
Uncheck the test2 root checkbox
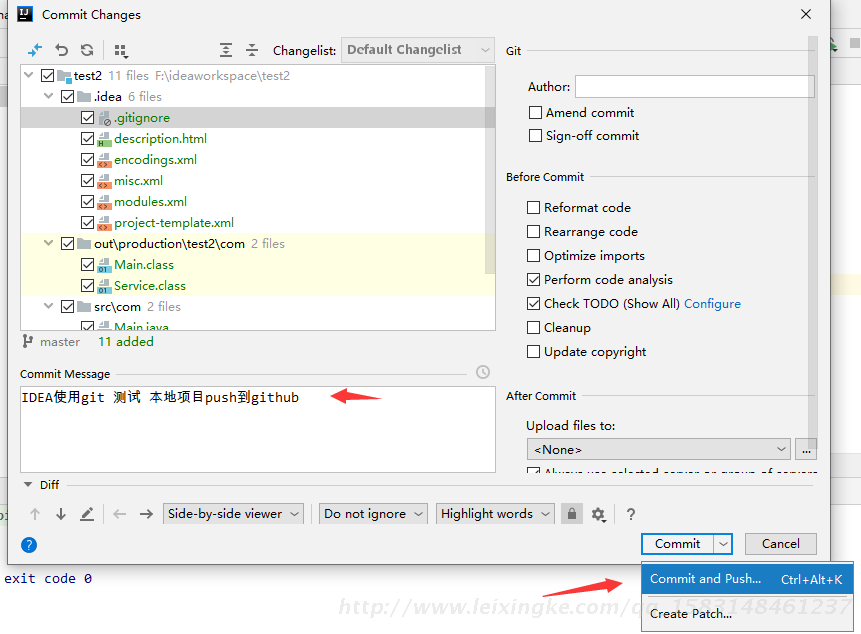pyautogui.click(x=48, y=75)
